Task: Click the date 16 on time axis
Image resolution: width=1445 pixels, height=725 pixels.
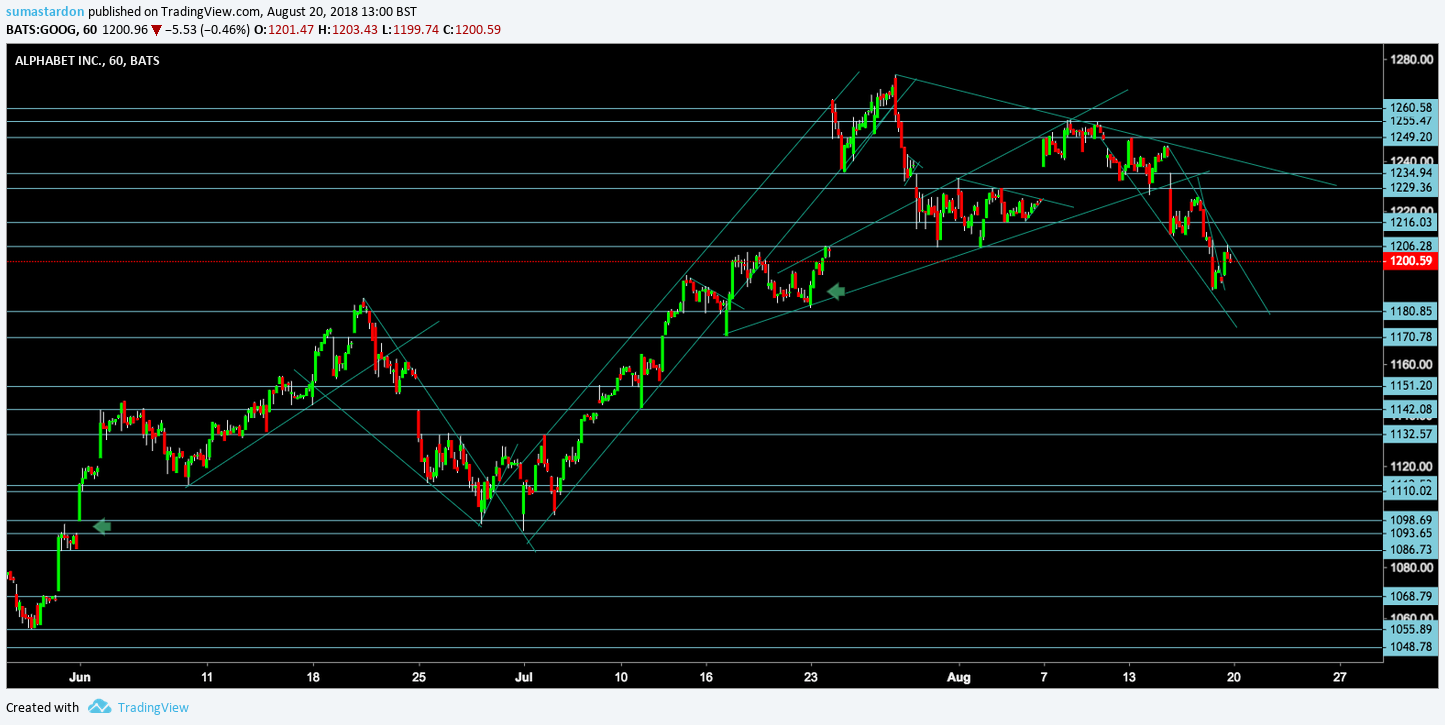Action: (x=706, y=675)
